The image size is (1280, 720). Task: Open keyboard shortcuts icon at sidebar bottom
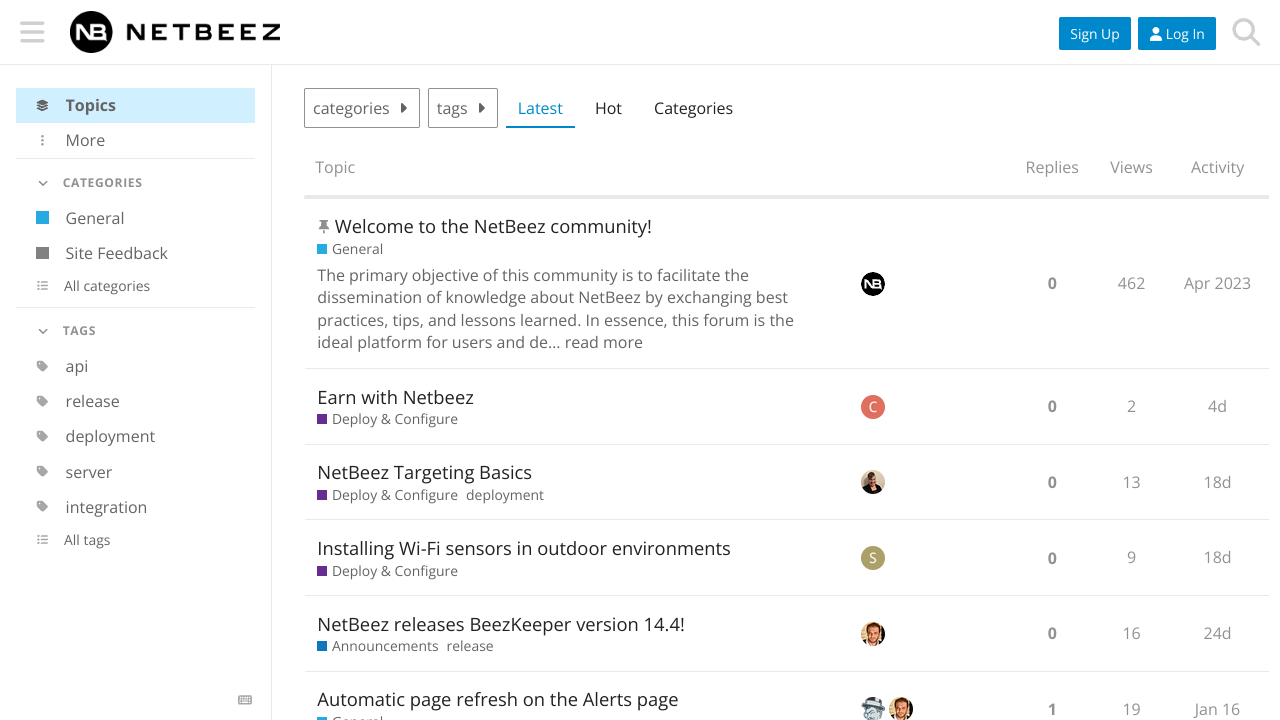point(245,700)
